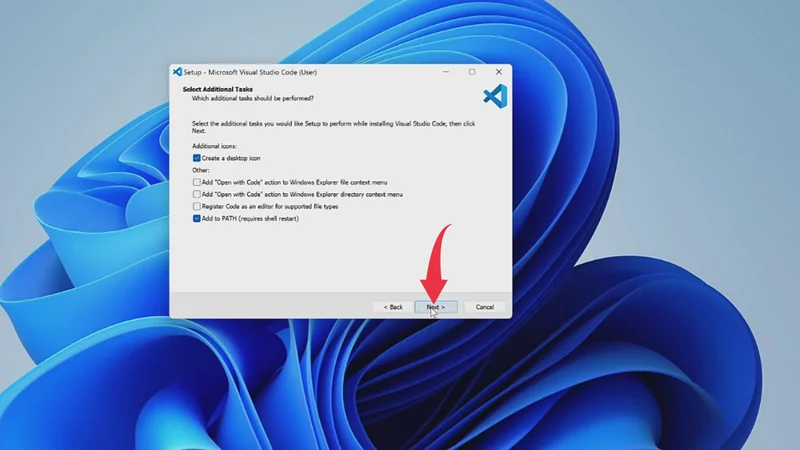Uncheck the Create a desktop icon checkbox
The image size is (800, 450).
pos(197,158)
